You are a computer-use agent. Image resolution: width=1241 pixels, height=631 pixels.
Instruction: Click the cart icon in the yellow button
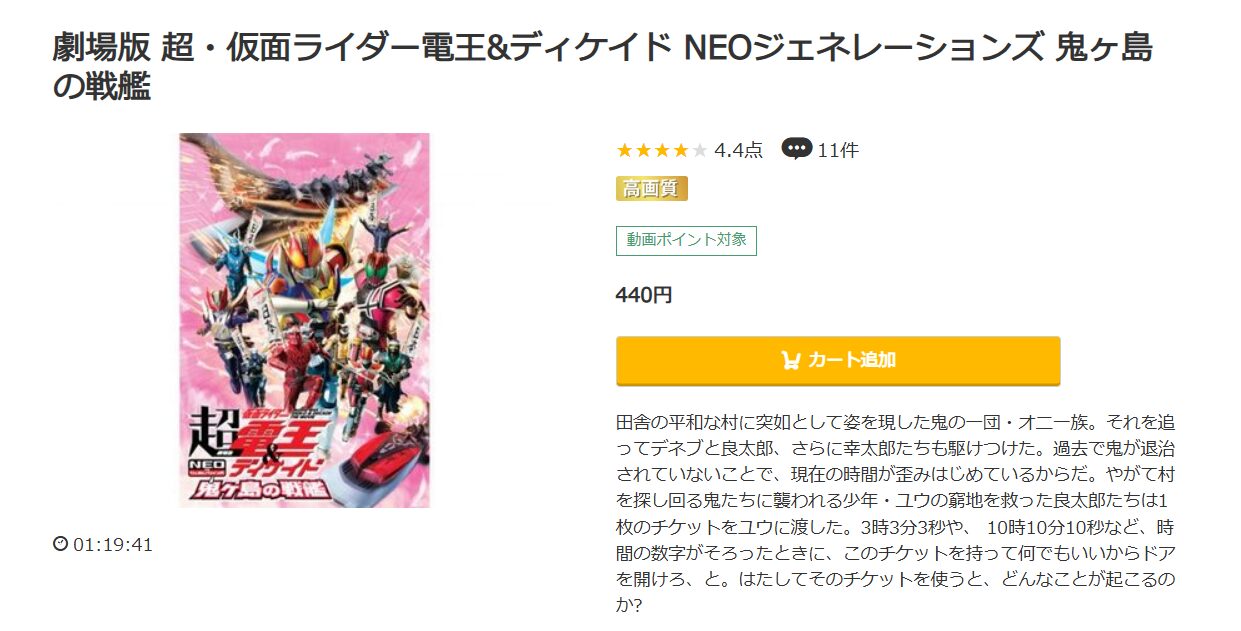790,360
